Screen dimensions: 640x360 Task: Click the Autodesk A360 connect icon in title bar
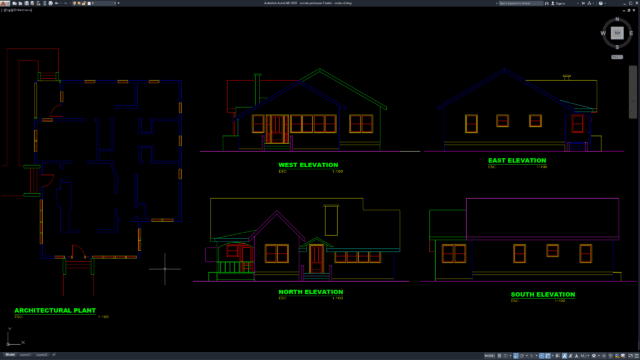589,3
